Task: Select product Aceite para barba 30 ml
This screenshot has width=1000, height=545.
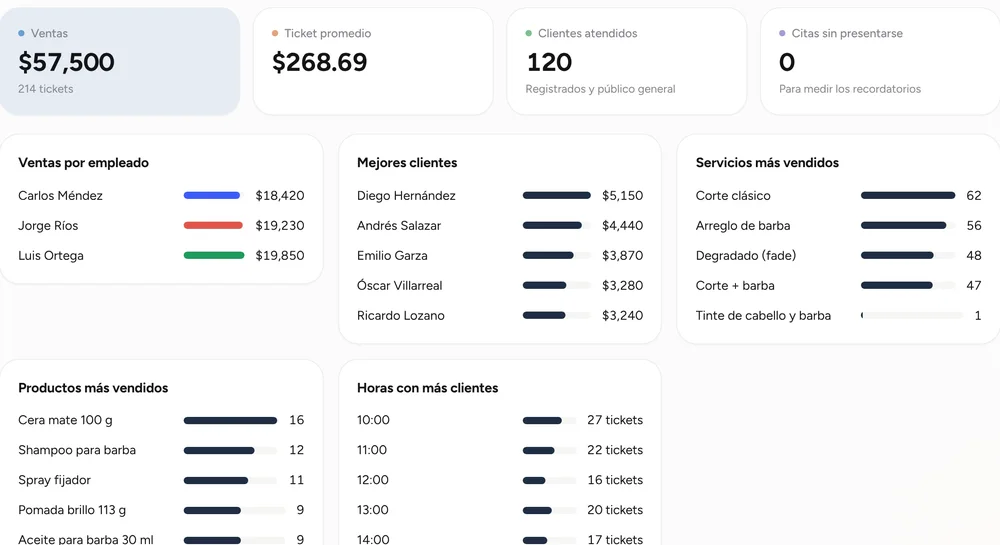Action: (86, 539)
